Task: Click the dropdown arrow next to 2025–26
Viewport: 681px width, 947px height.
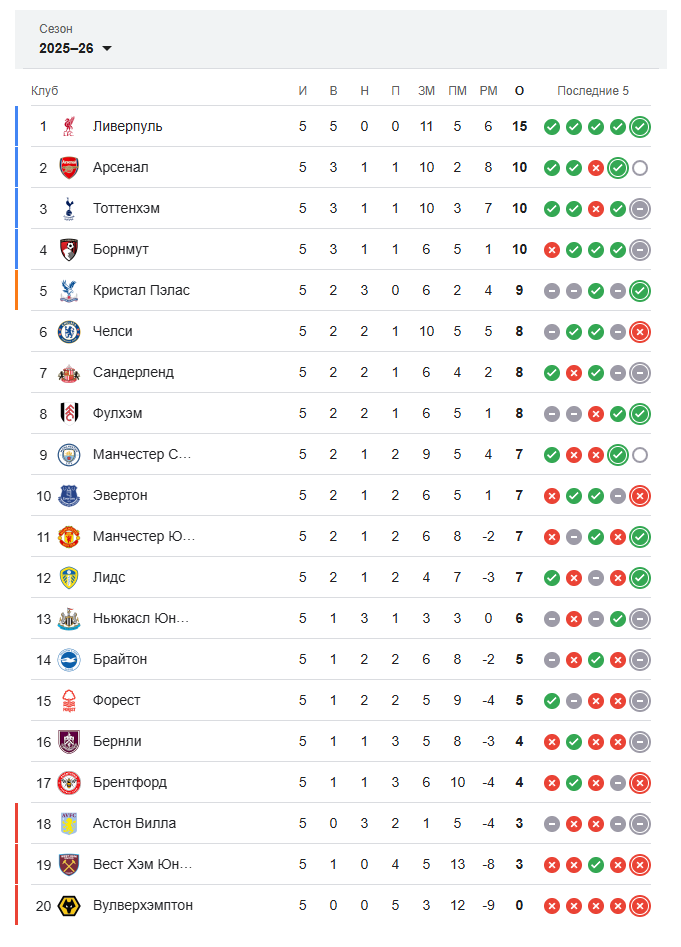Action: tap(107, 48)
